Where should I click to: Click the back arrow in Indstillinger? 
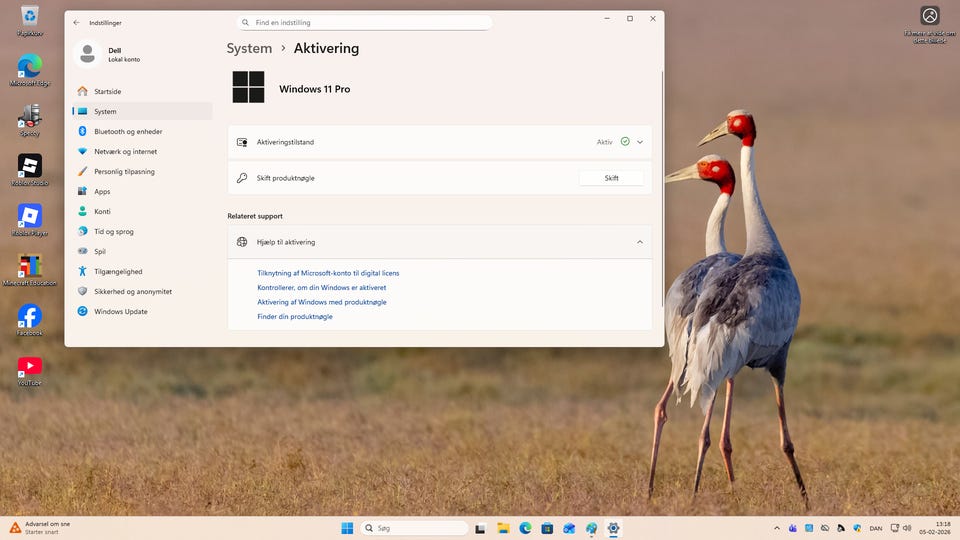76,22
